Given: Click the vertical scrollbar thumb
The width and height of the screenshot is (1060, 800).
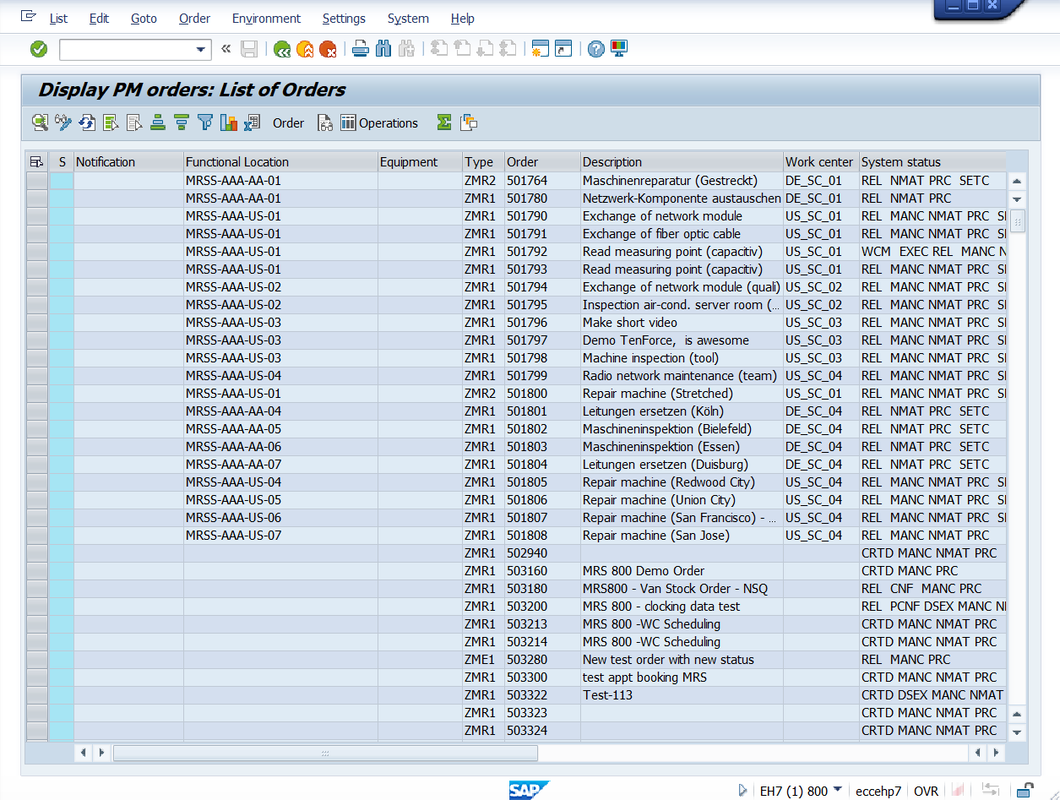Looking at the screenshot, I should pos(1017,220).
